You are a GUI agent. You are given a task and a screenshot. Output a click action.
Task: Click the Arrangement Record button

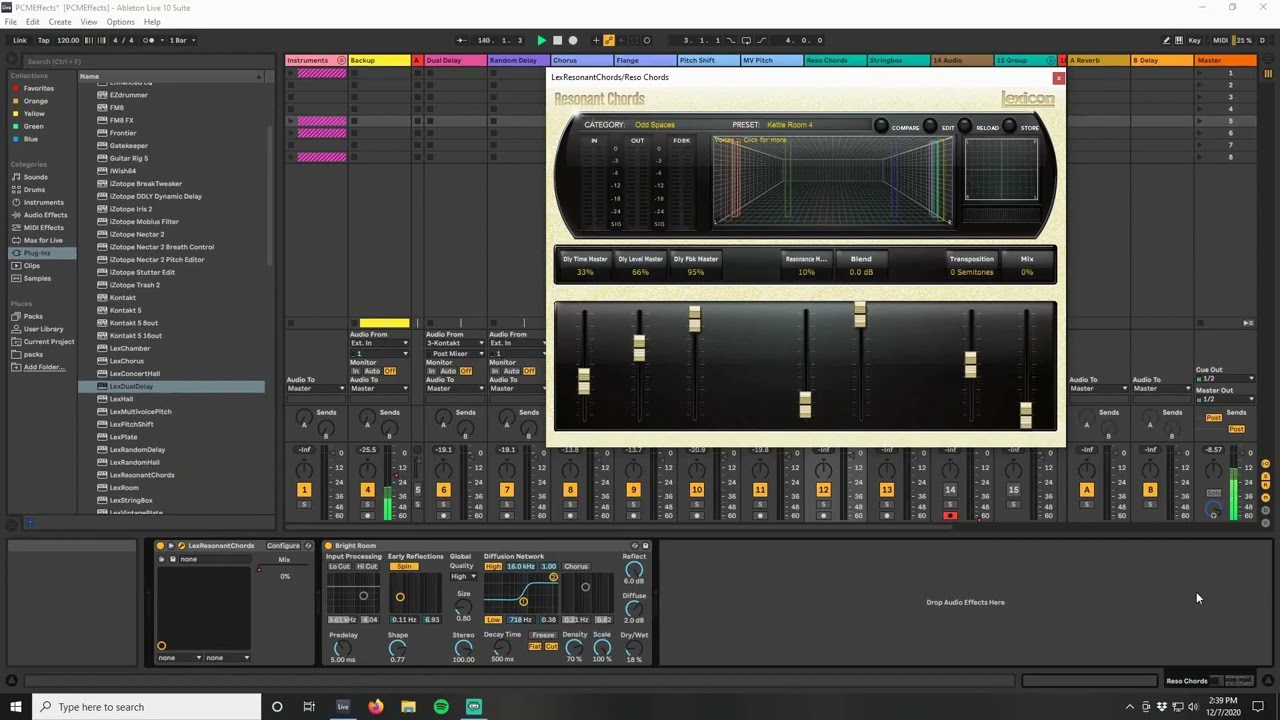point(573,40)
